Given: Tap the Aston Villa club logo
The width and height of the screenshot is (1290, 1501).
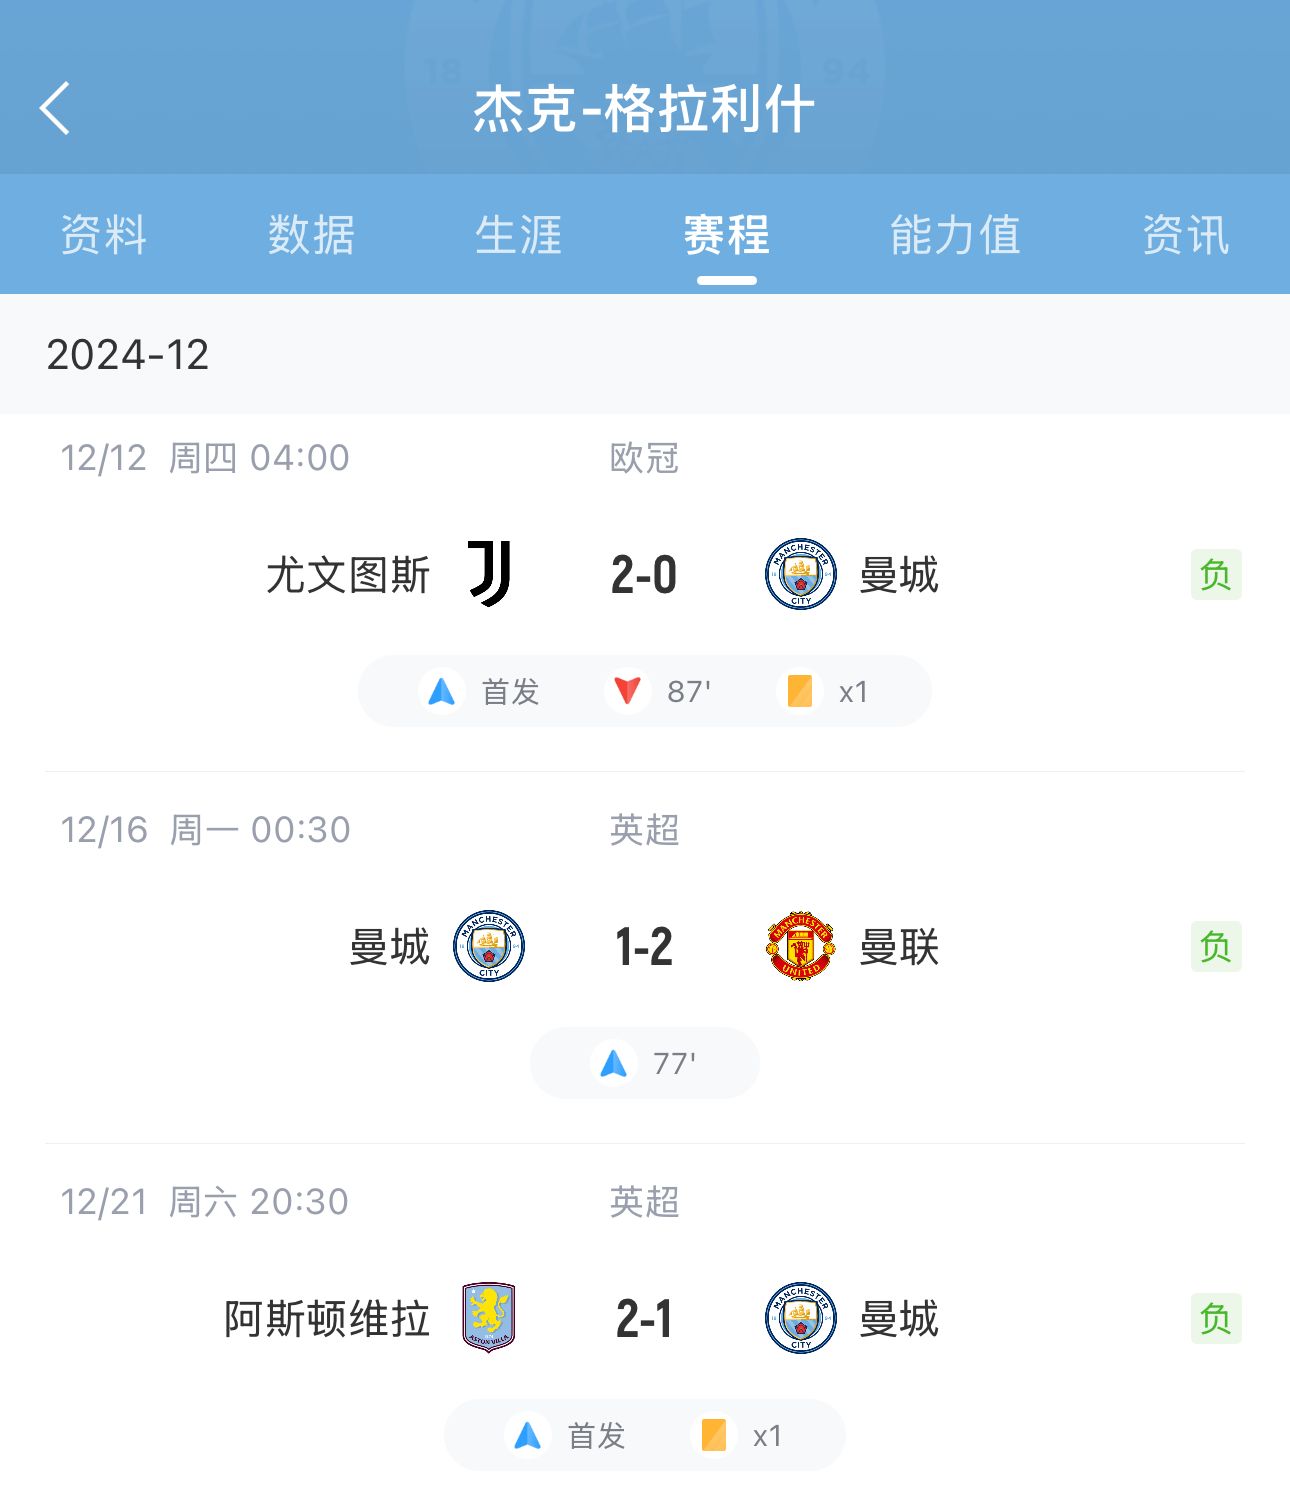Looking at the screenshot, I should 488,1318.
